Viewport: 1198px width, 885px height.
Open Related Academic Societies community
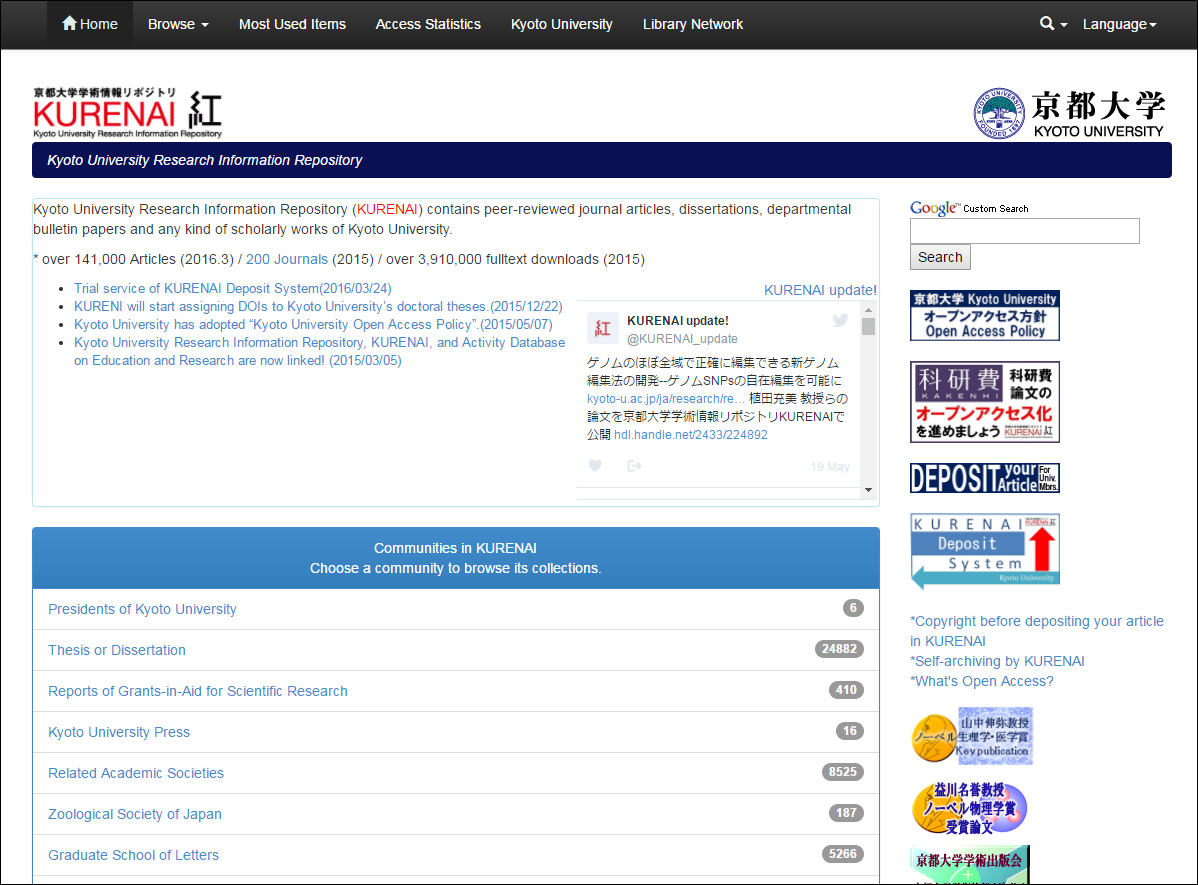pyautogui.click(x=136, y=773)
